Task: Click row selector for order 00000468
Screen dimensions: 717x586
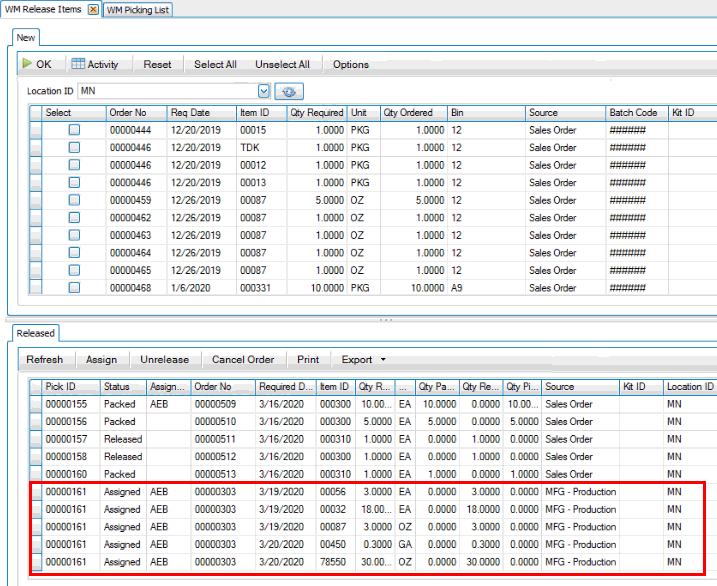Action: (36, 288)
